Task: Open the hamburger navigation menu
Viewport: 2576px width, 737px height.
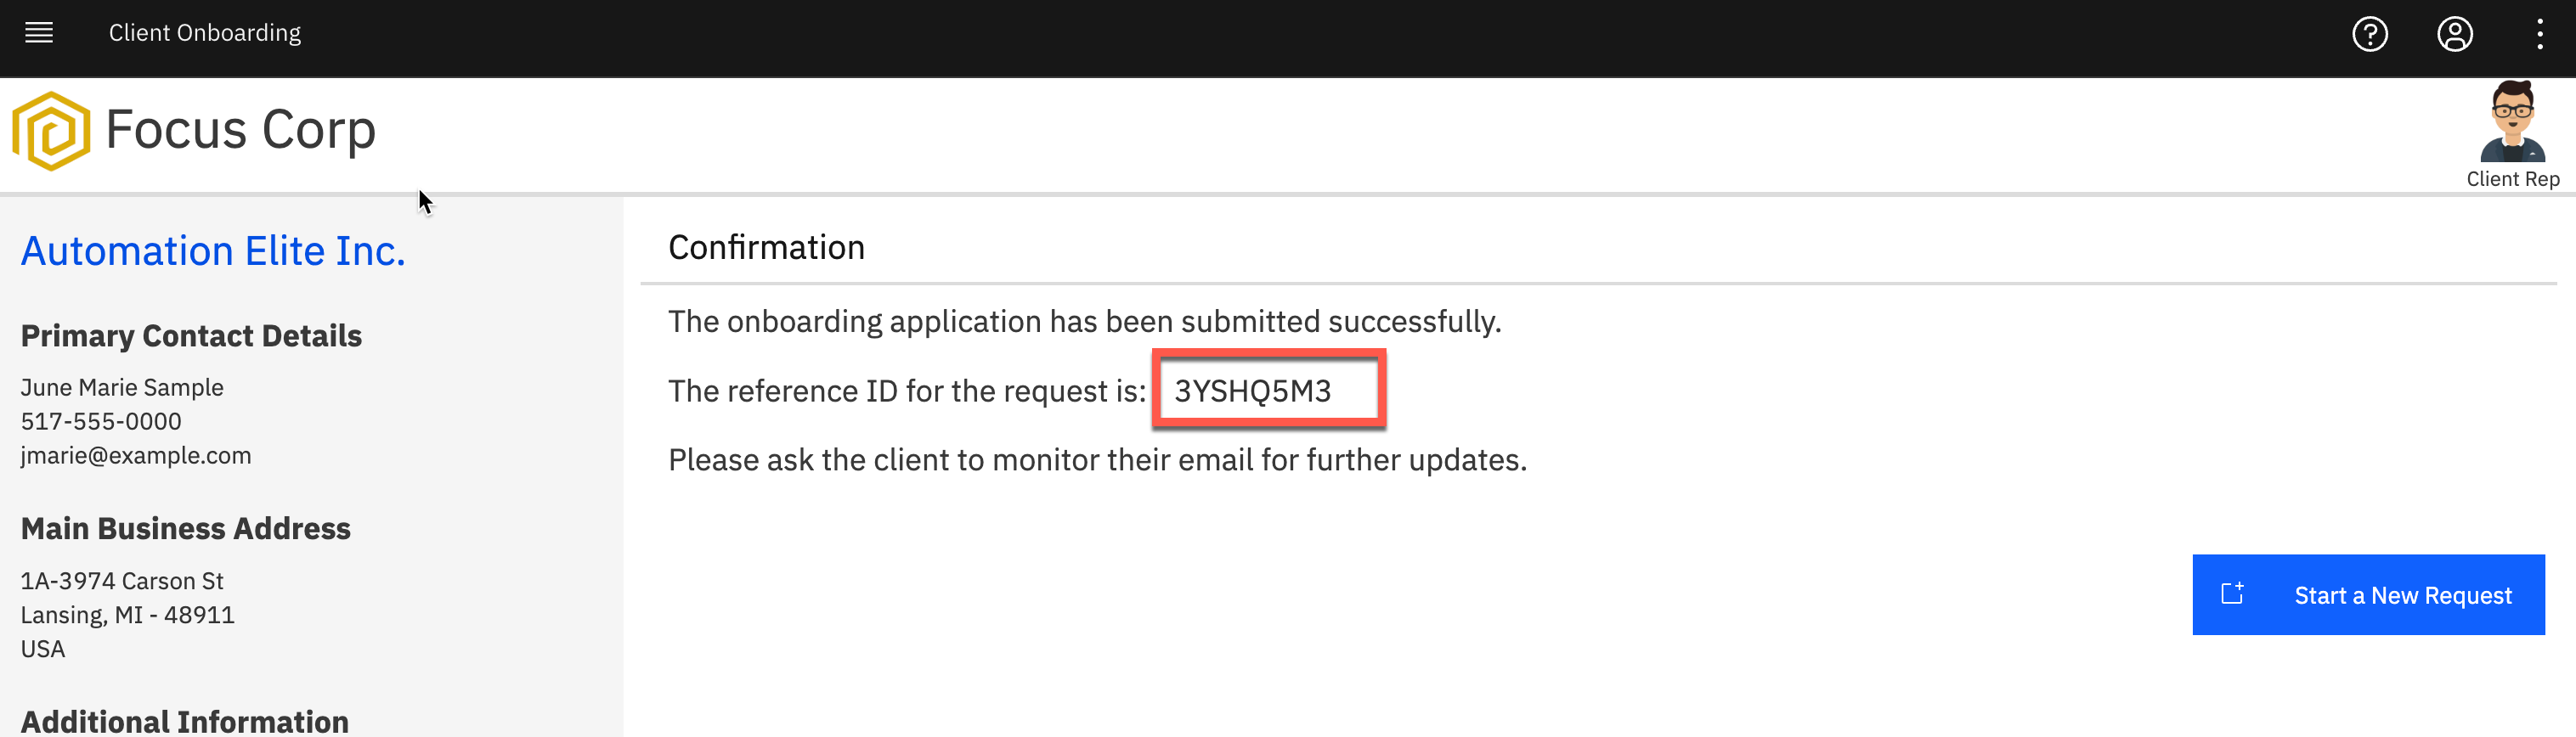Action: point(39,33)
